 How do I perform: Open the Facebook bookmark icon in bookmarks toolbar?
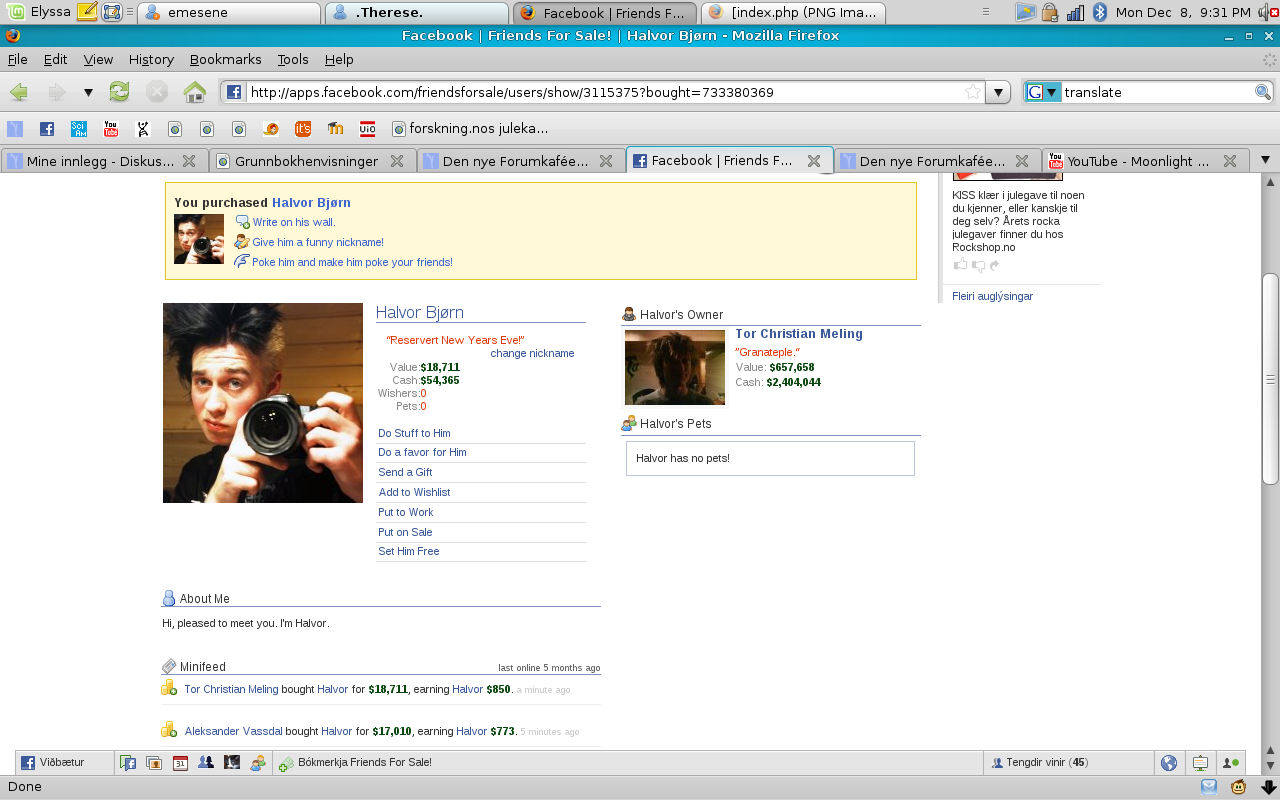(x=46, y=128)
